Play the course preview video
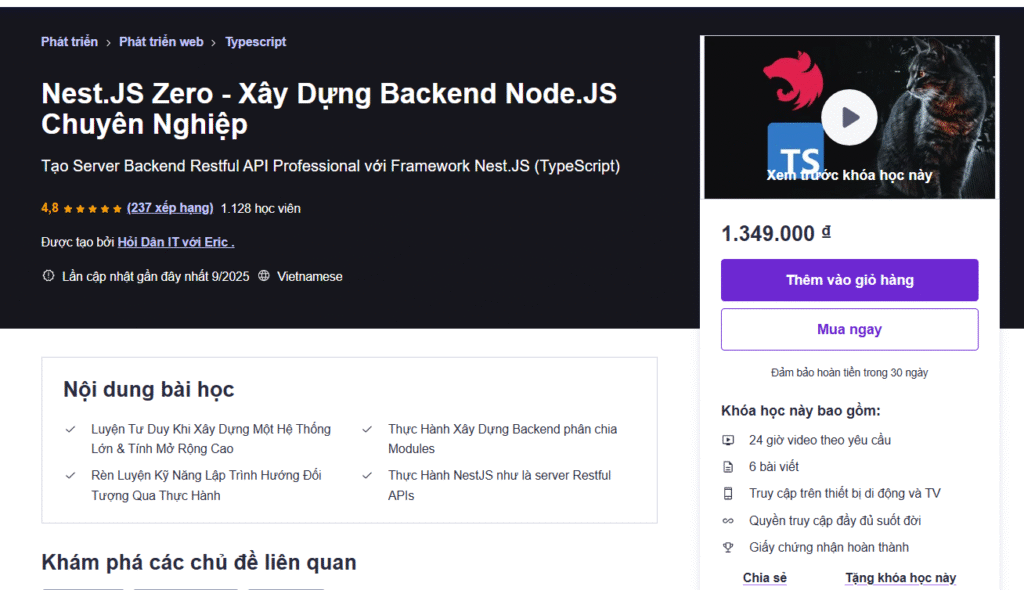This screenshot has width=1024, height=590. [849, 118]
